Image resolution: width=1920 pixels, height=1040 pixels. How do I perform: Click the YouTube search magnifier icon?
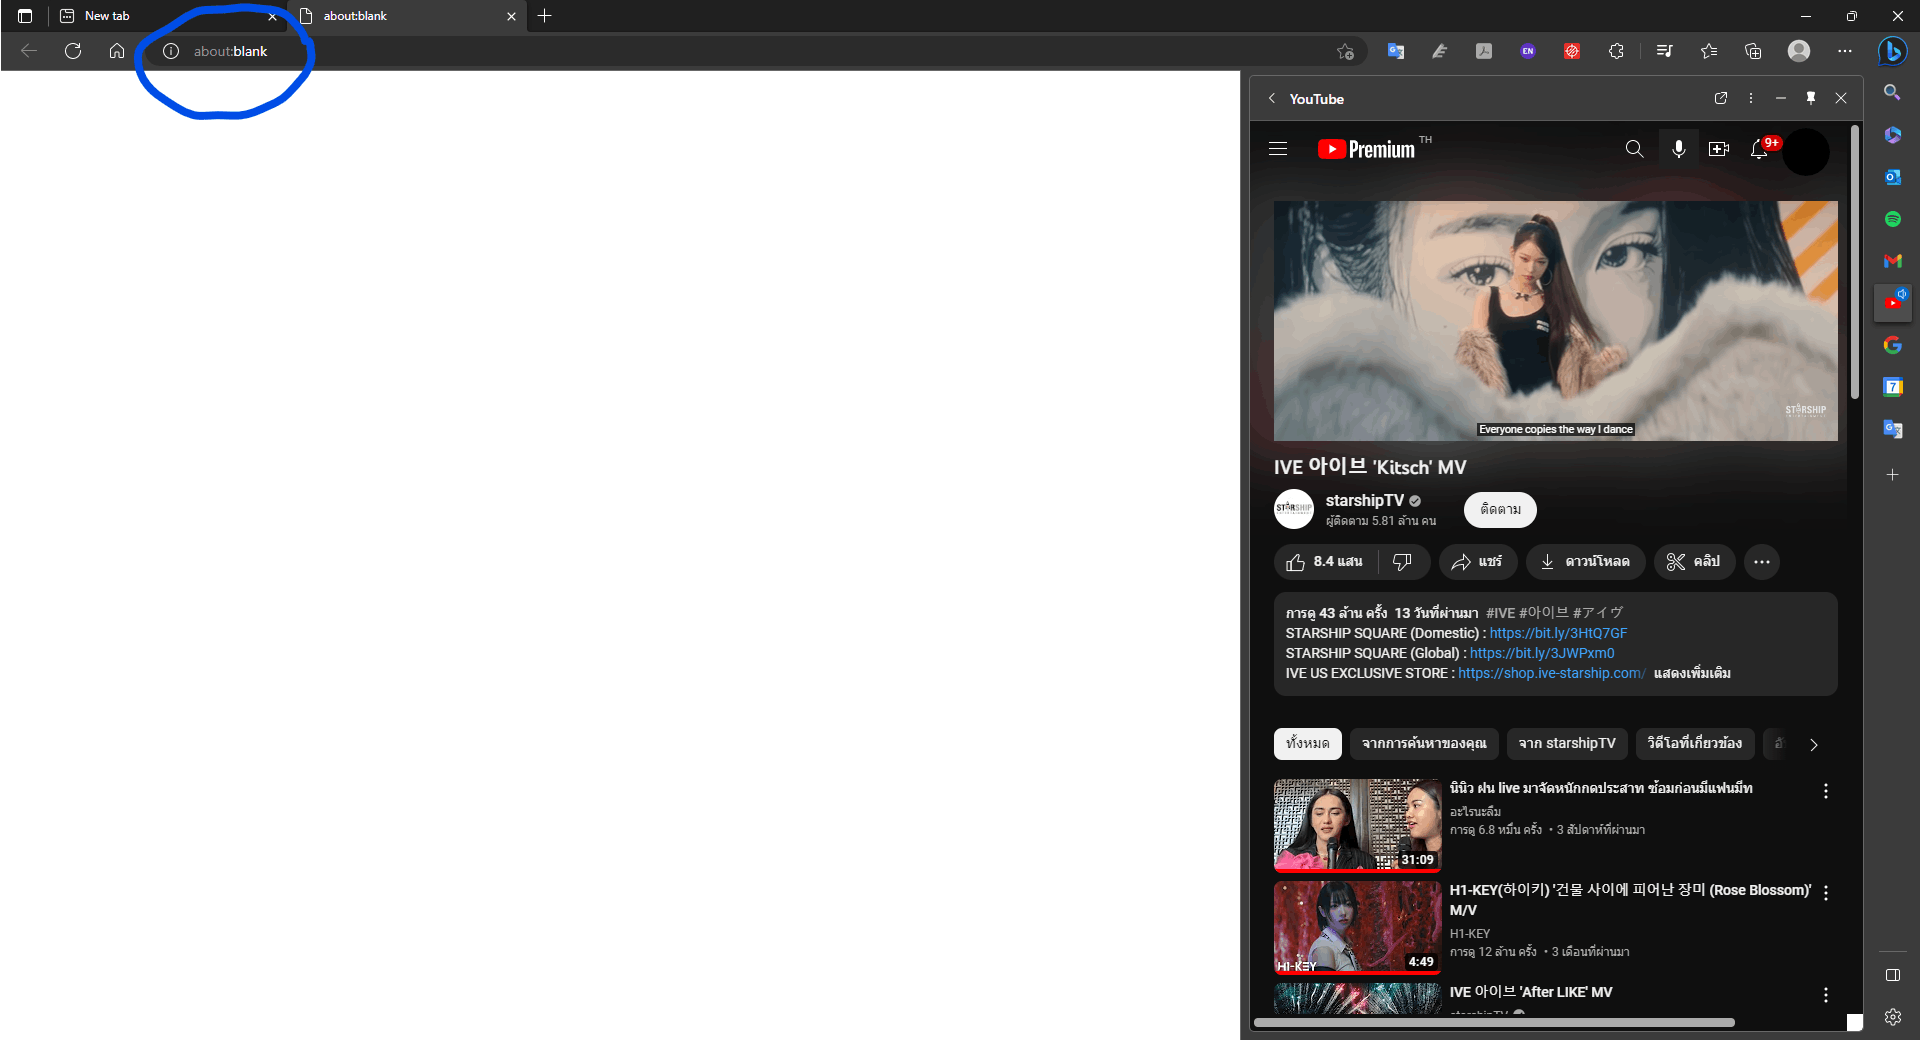click(x=1635, y=149)
